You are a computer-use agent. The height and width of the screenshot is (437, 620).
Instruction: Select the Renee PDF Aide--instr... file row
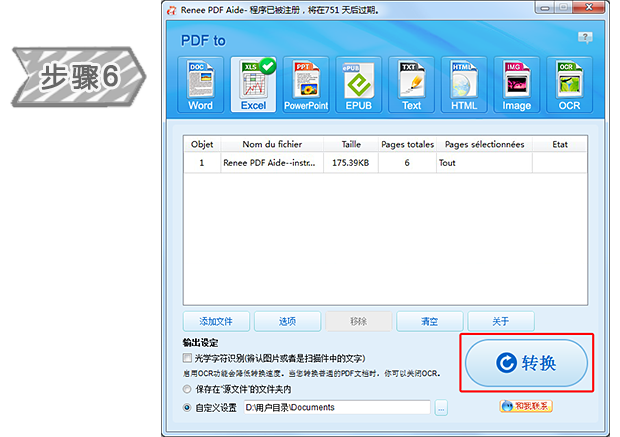pyautogui.click(x=386, y=163)
